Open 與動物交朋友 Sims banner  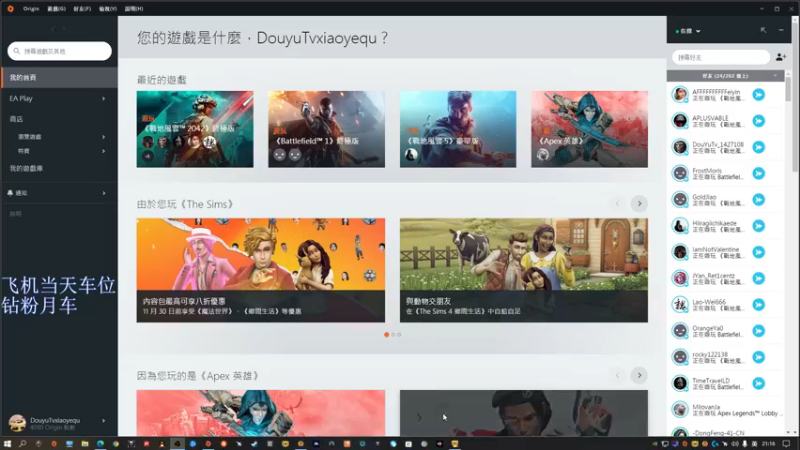(524, 270)
